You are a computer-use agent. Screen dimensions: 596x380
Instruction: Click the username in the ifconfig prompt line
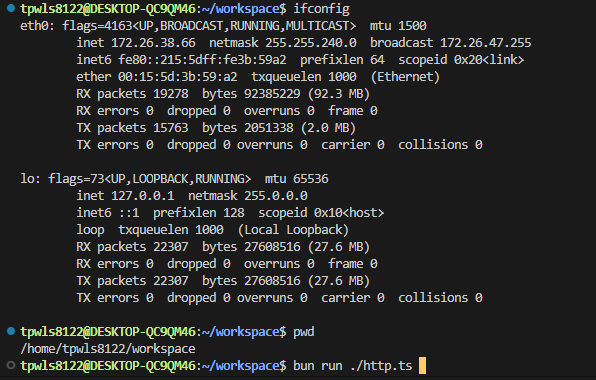tap(51, 9)
